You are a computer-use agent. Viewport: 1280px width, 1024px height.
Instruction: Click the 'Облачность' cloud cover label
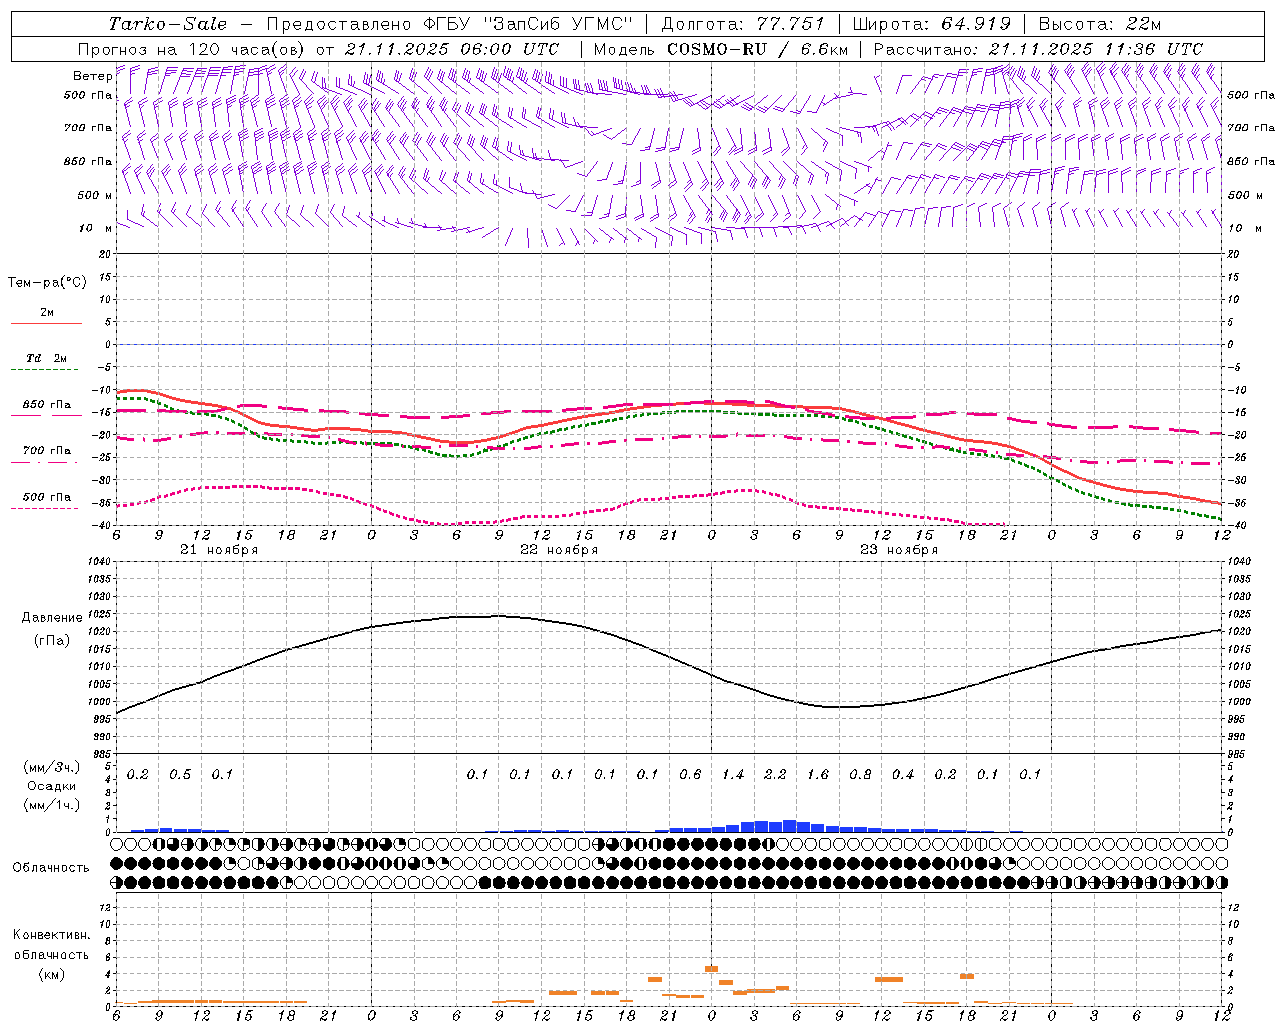click(51, 867)
